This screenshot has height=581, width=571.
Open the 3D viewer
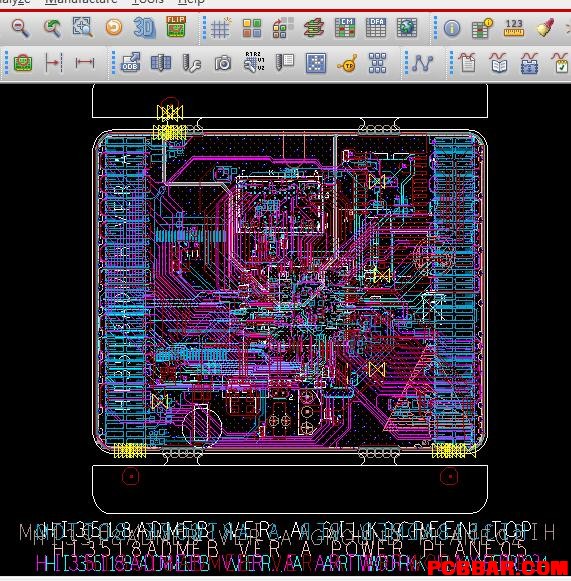tap(144, 27)
